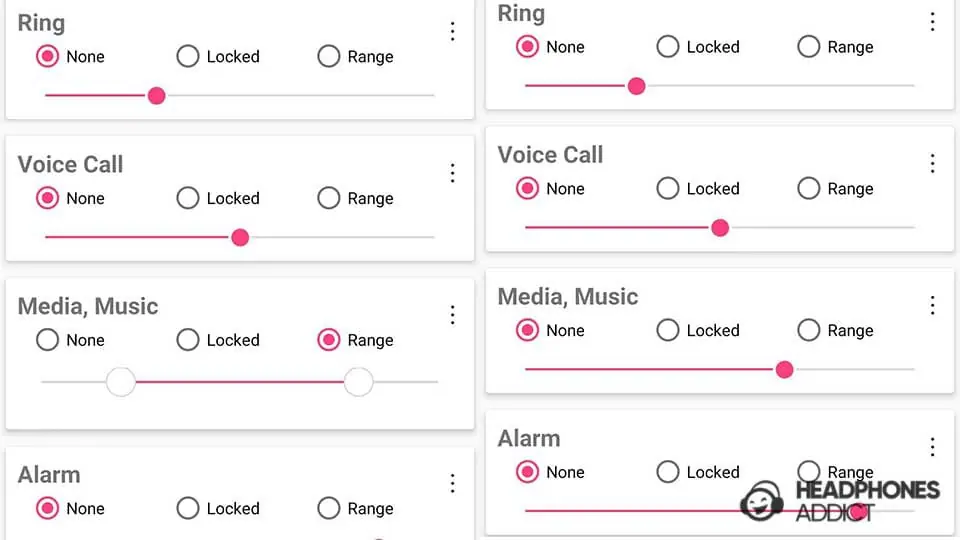Open Ring overflow menu on right panel

click(933, 21)
